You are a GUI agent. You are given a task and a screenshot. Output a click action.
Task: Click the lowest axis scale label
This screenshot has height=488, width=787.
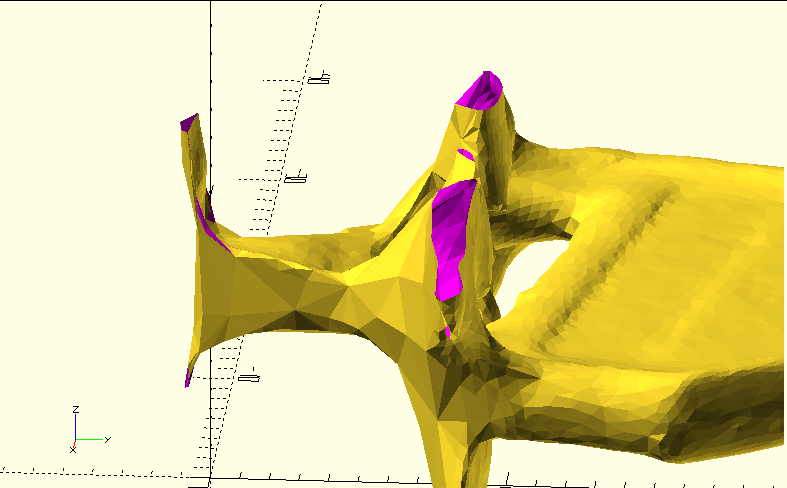249,377
